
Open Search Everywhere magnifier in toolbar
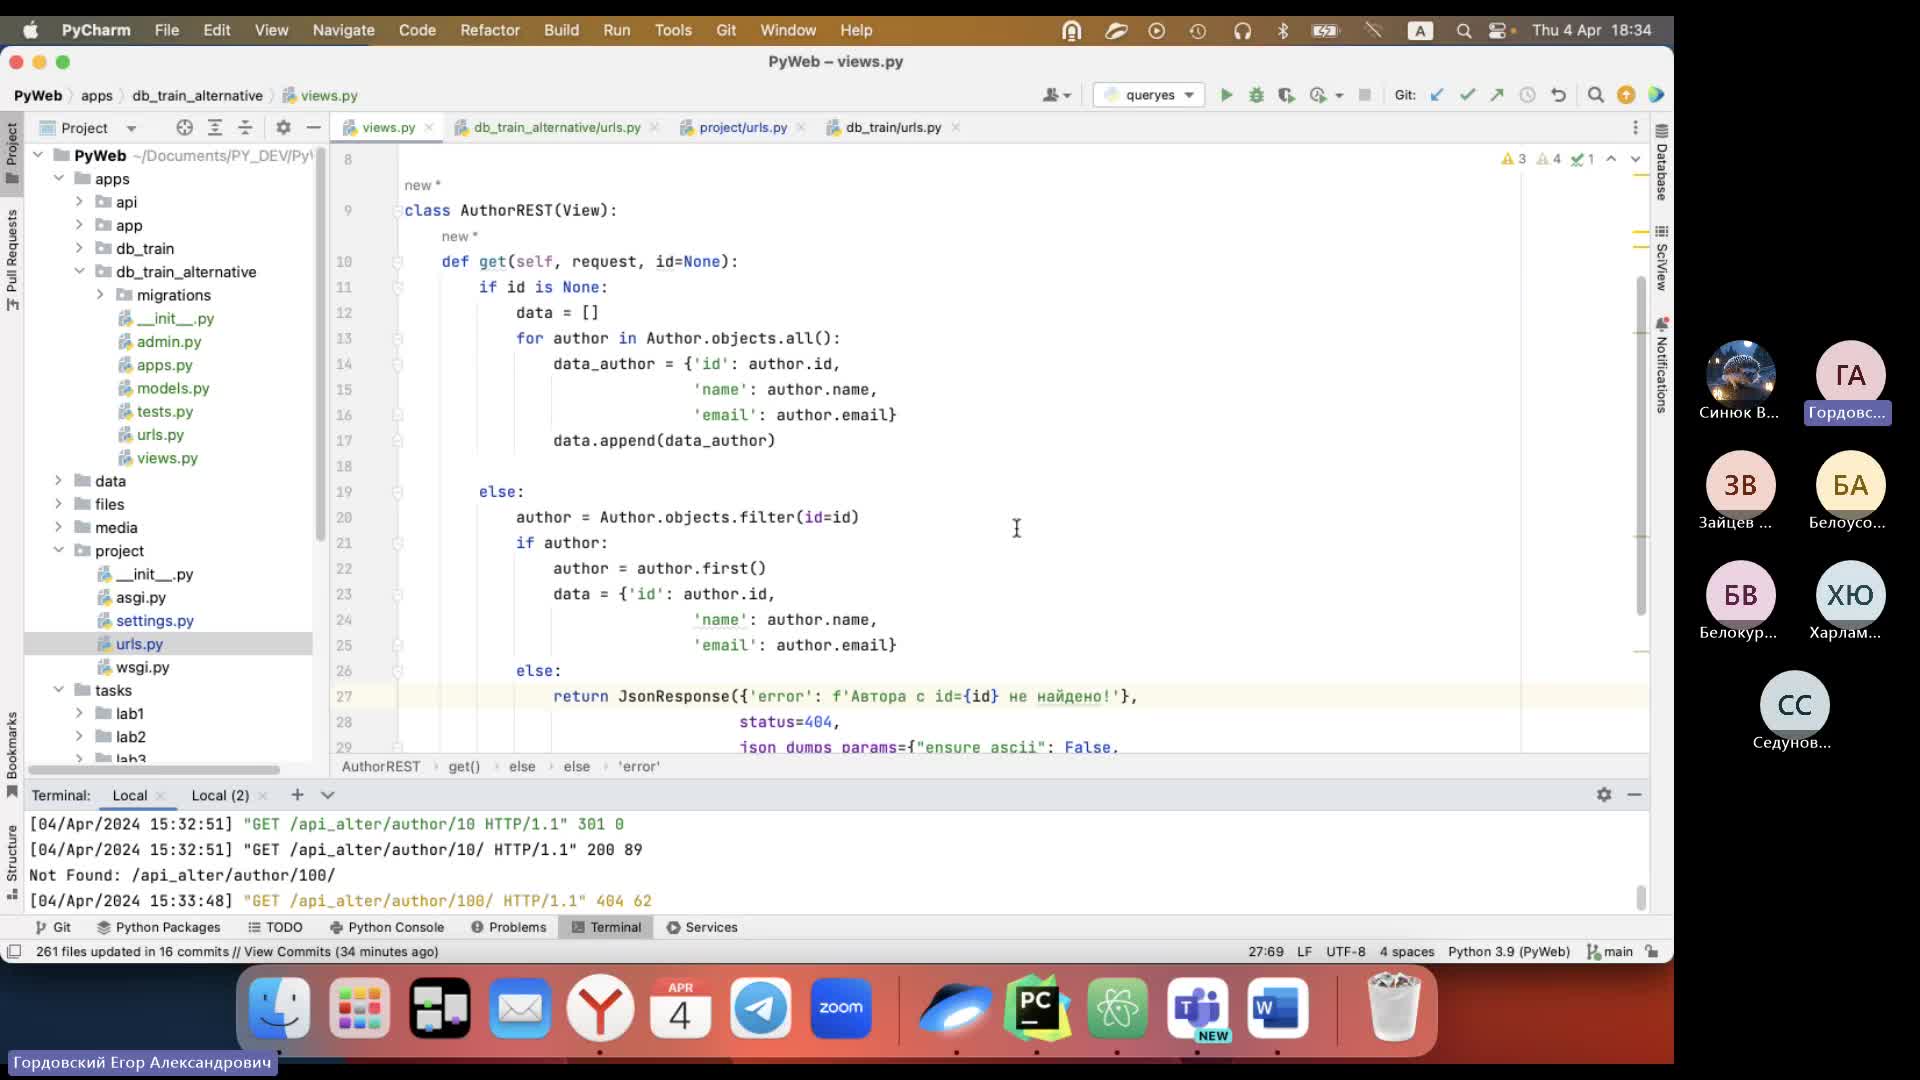point(1596,95)
